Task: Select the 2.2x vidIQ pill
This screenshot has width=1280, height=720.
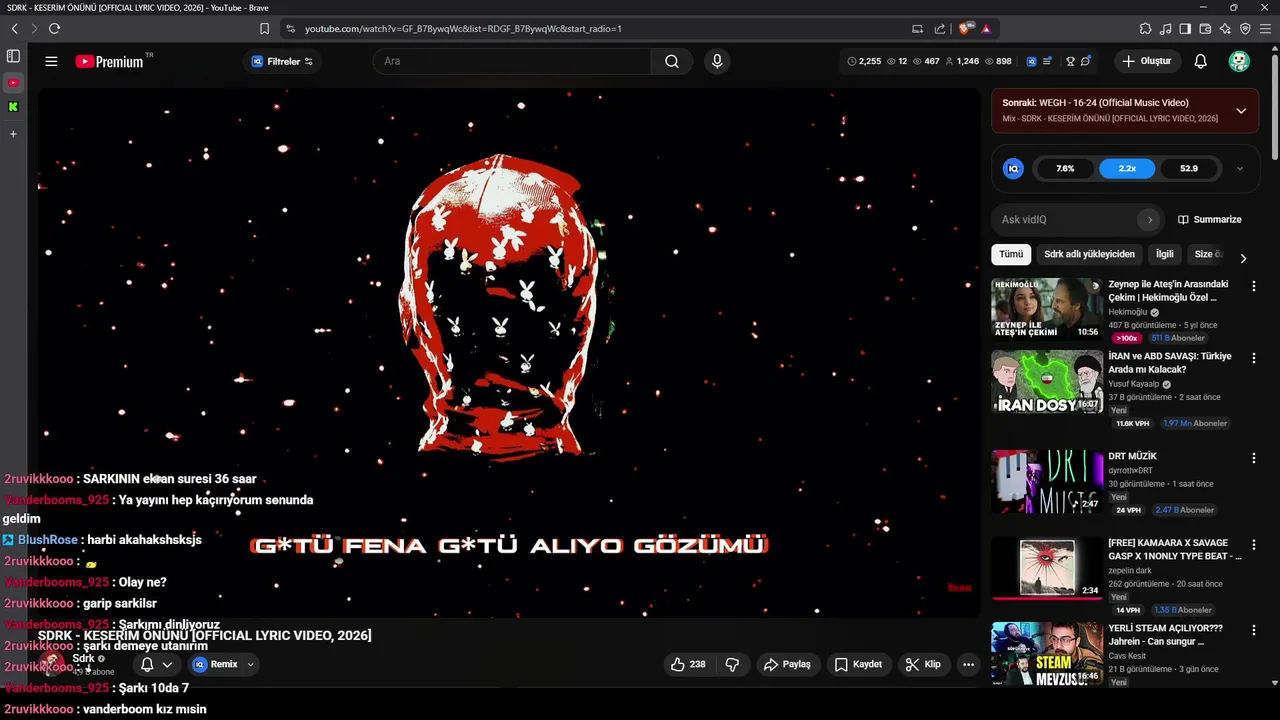Action: pos(1127,168)
